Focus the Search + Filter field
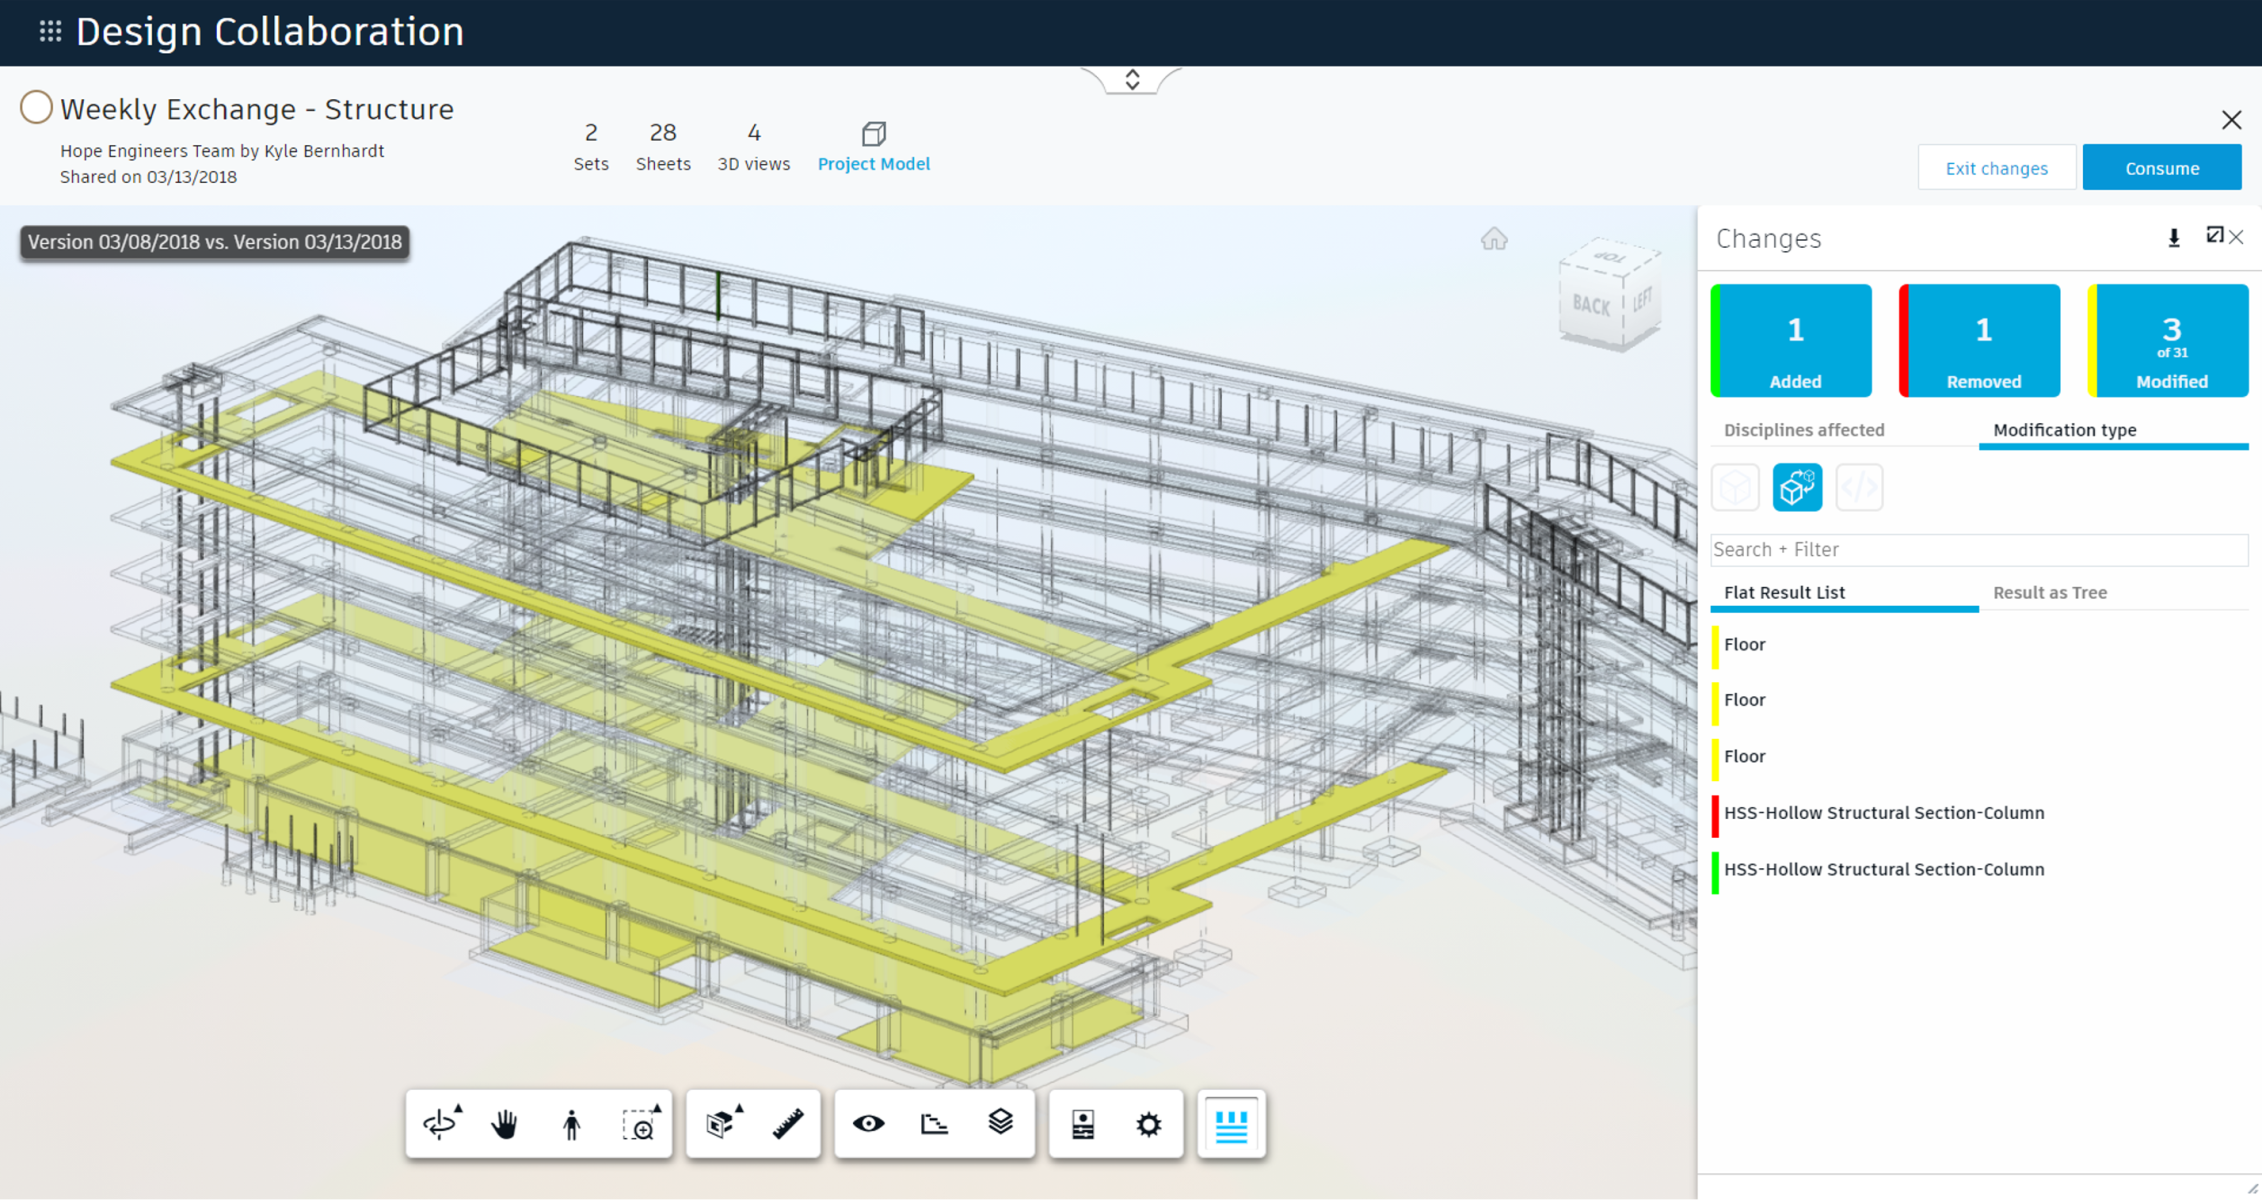 (x=1979, y=549)
